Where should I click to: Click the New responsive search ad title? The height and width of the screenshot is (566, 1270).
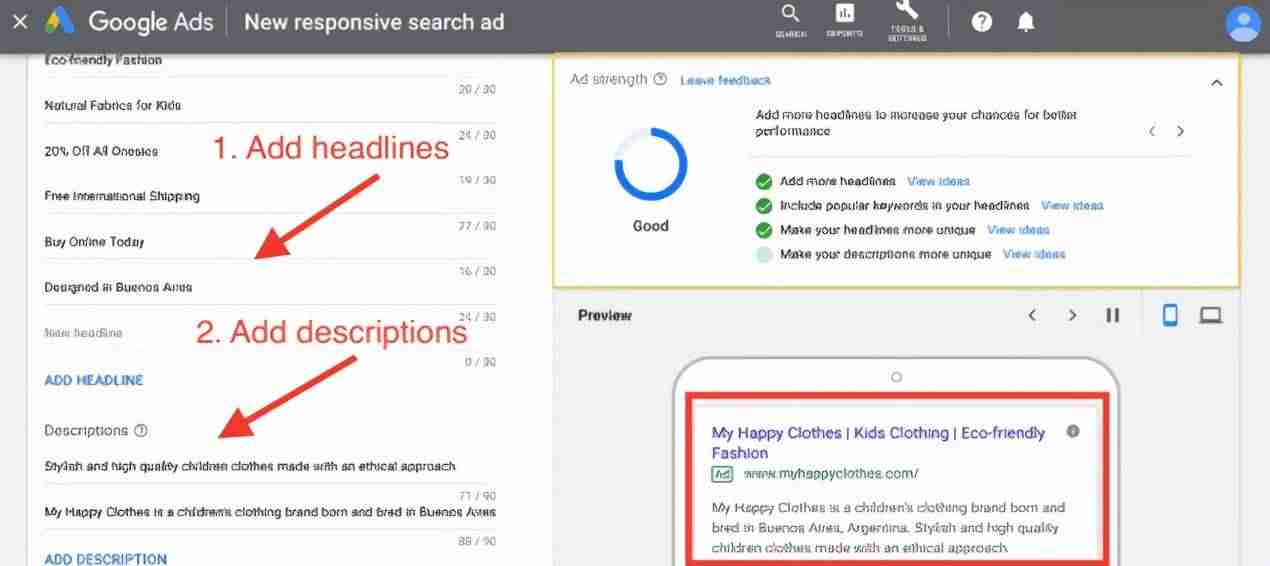374,21
